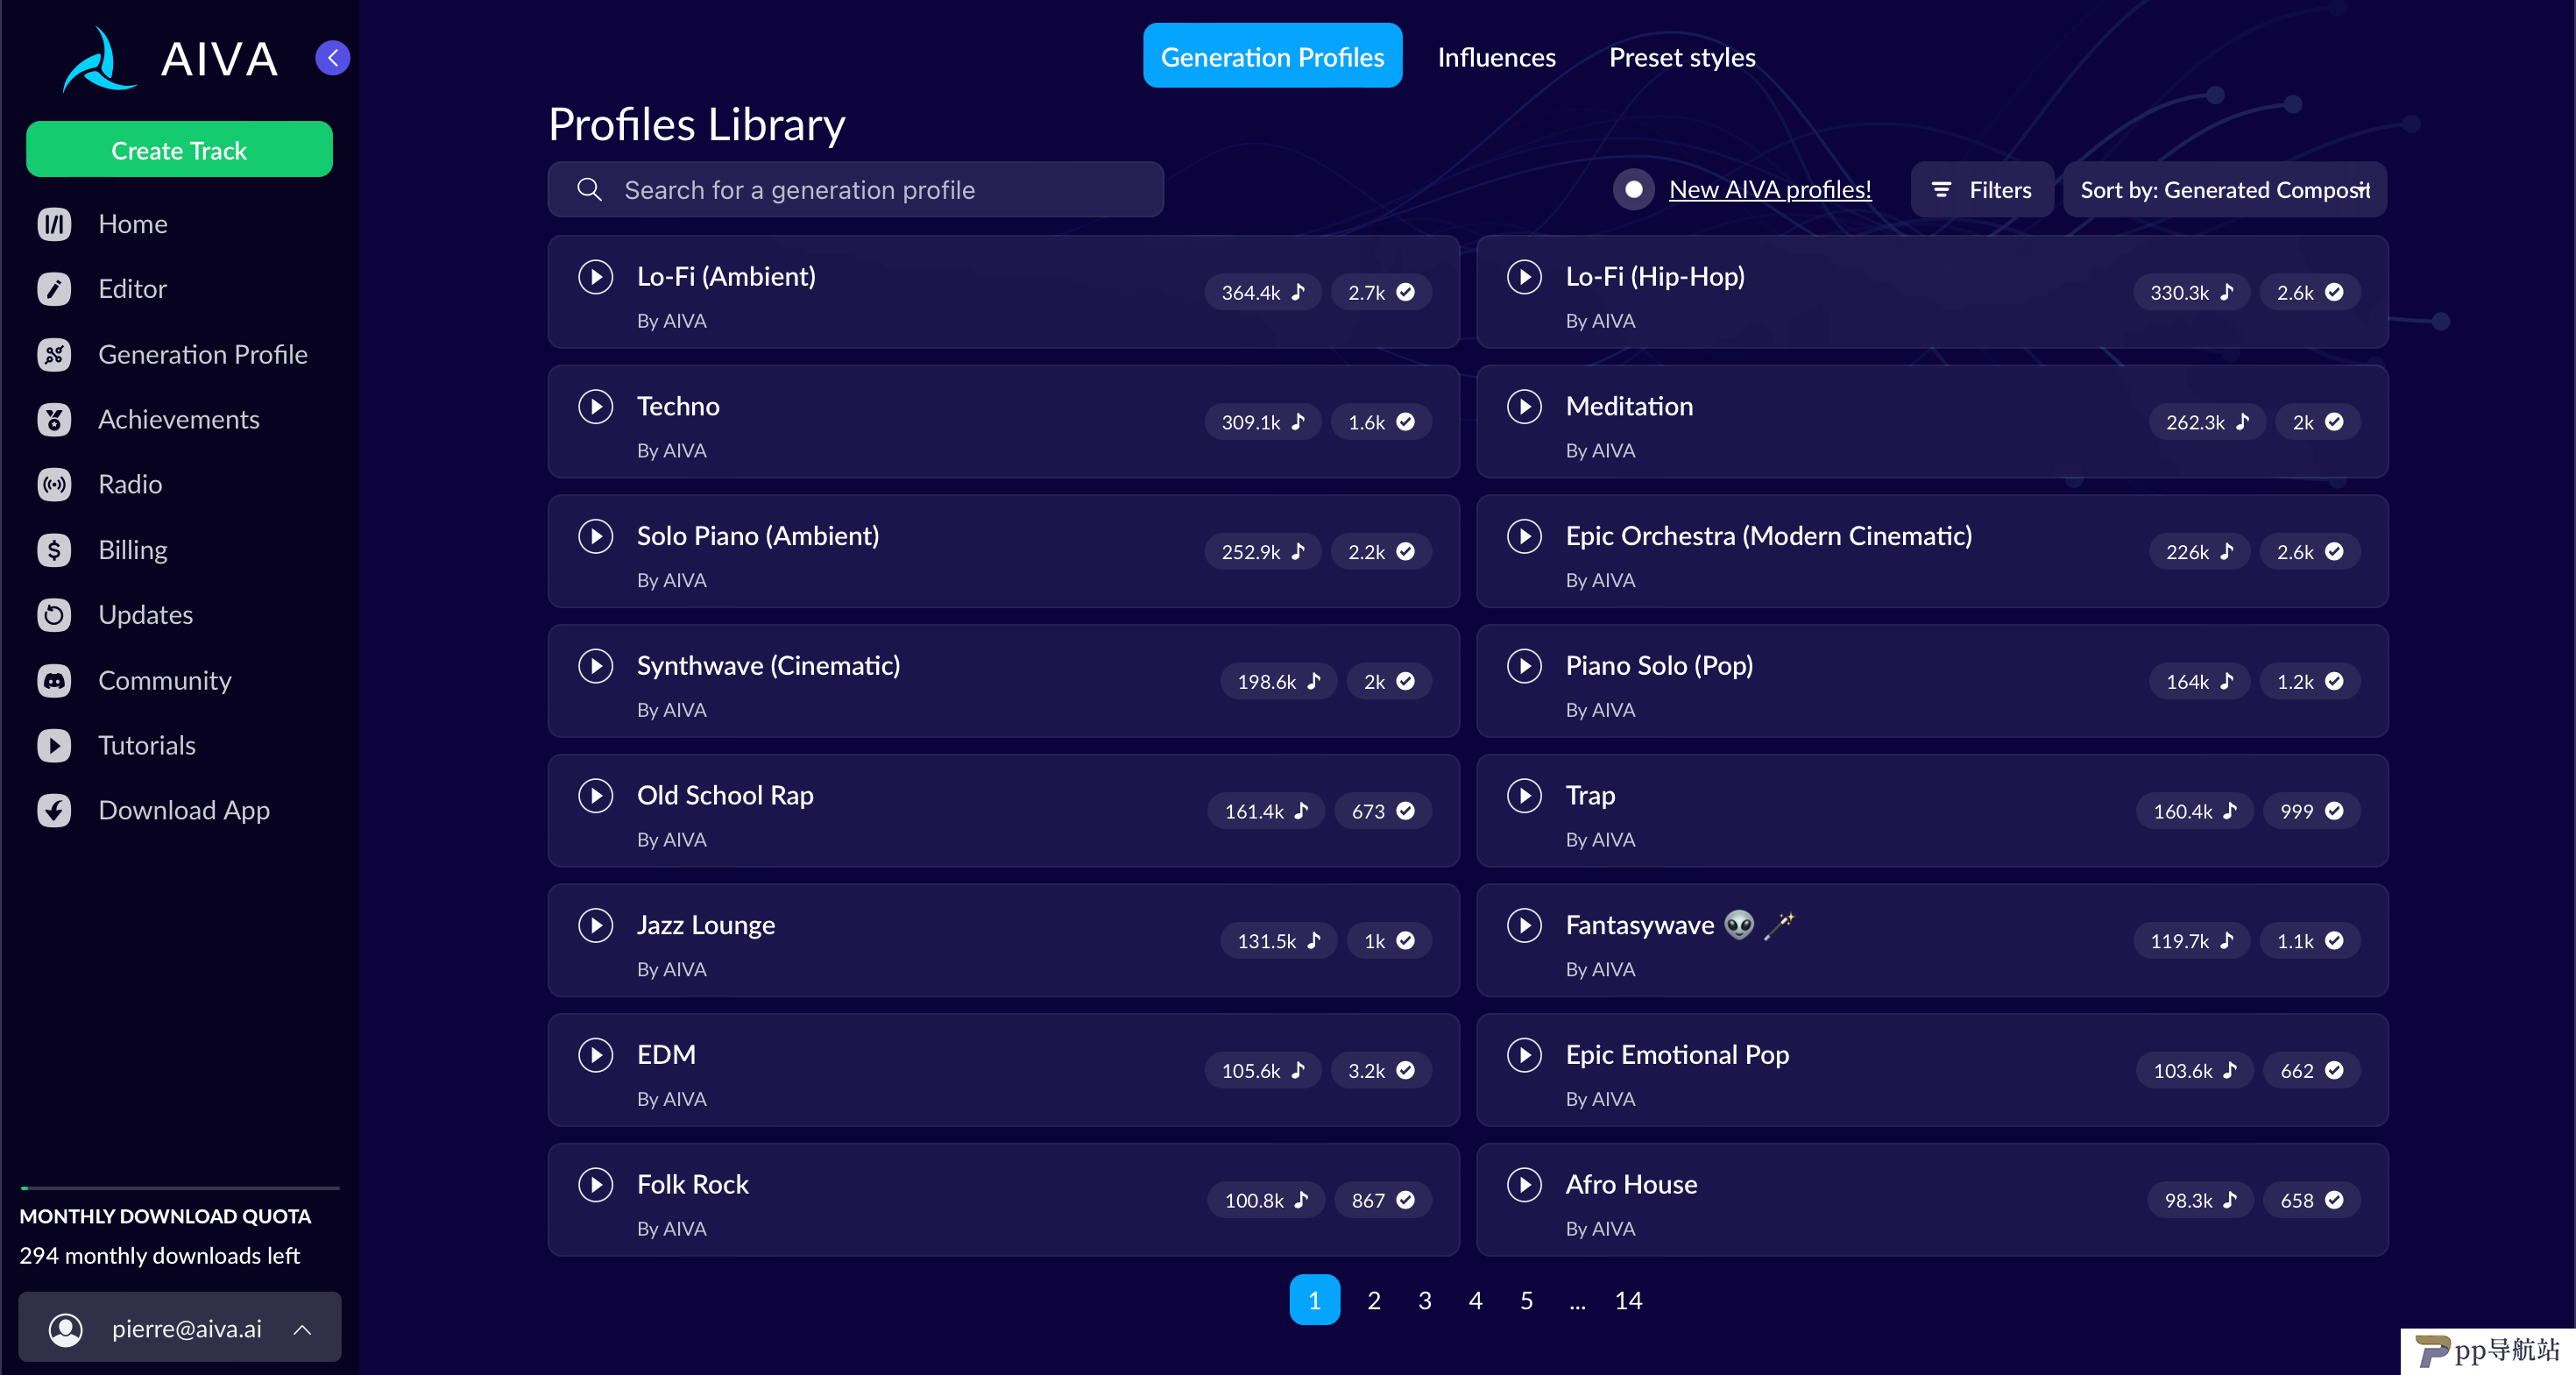The height and width of the screenshot is (1375, 2576).
Task: Click the search generation profile field
Action: pos(856,189)
